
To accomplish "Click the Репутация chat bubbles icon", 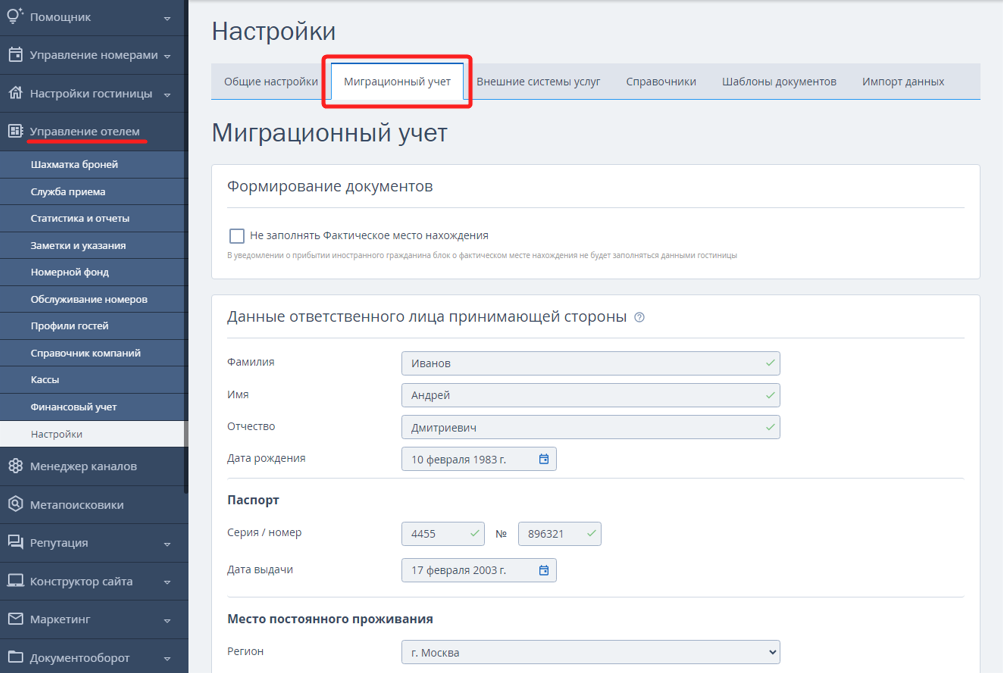I will [15, 542].
